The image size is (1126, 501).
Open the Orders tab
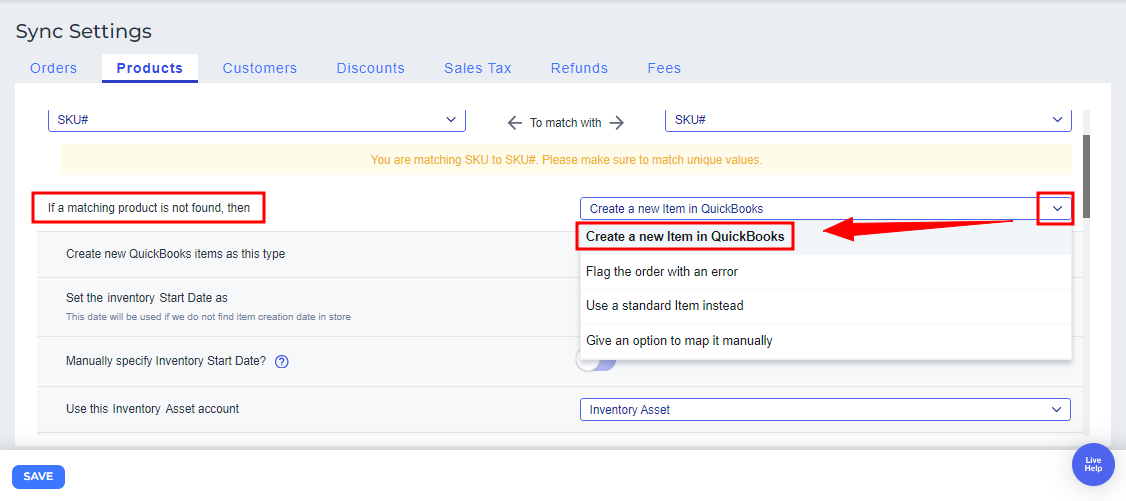click(x=53, y=68)
